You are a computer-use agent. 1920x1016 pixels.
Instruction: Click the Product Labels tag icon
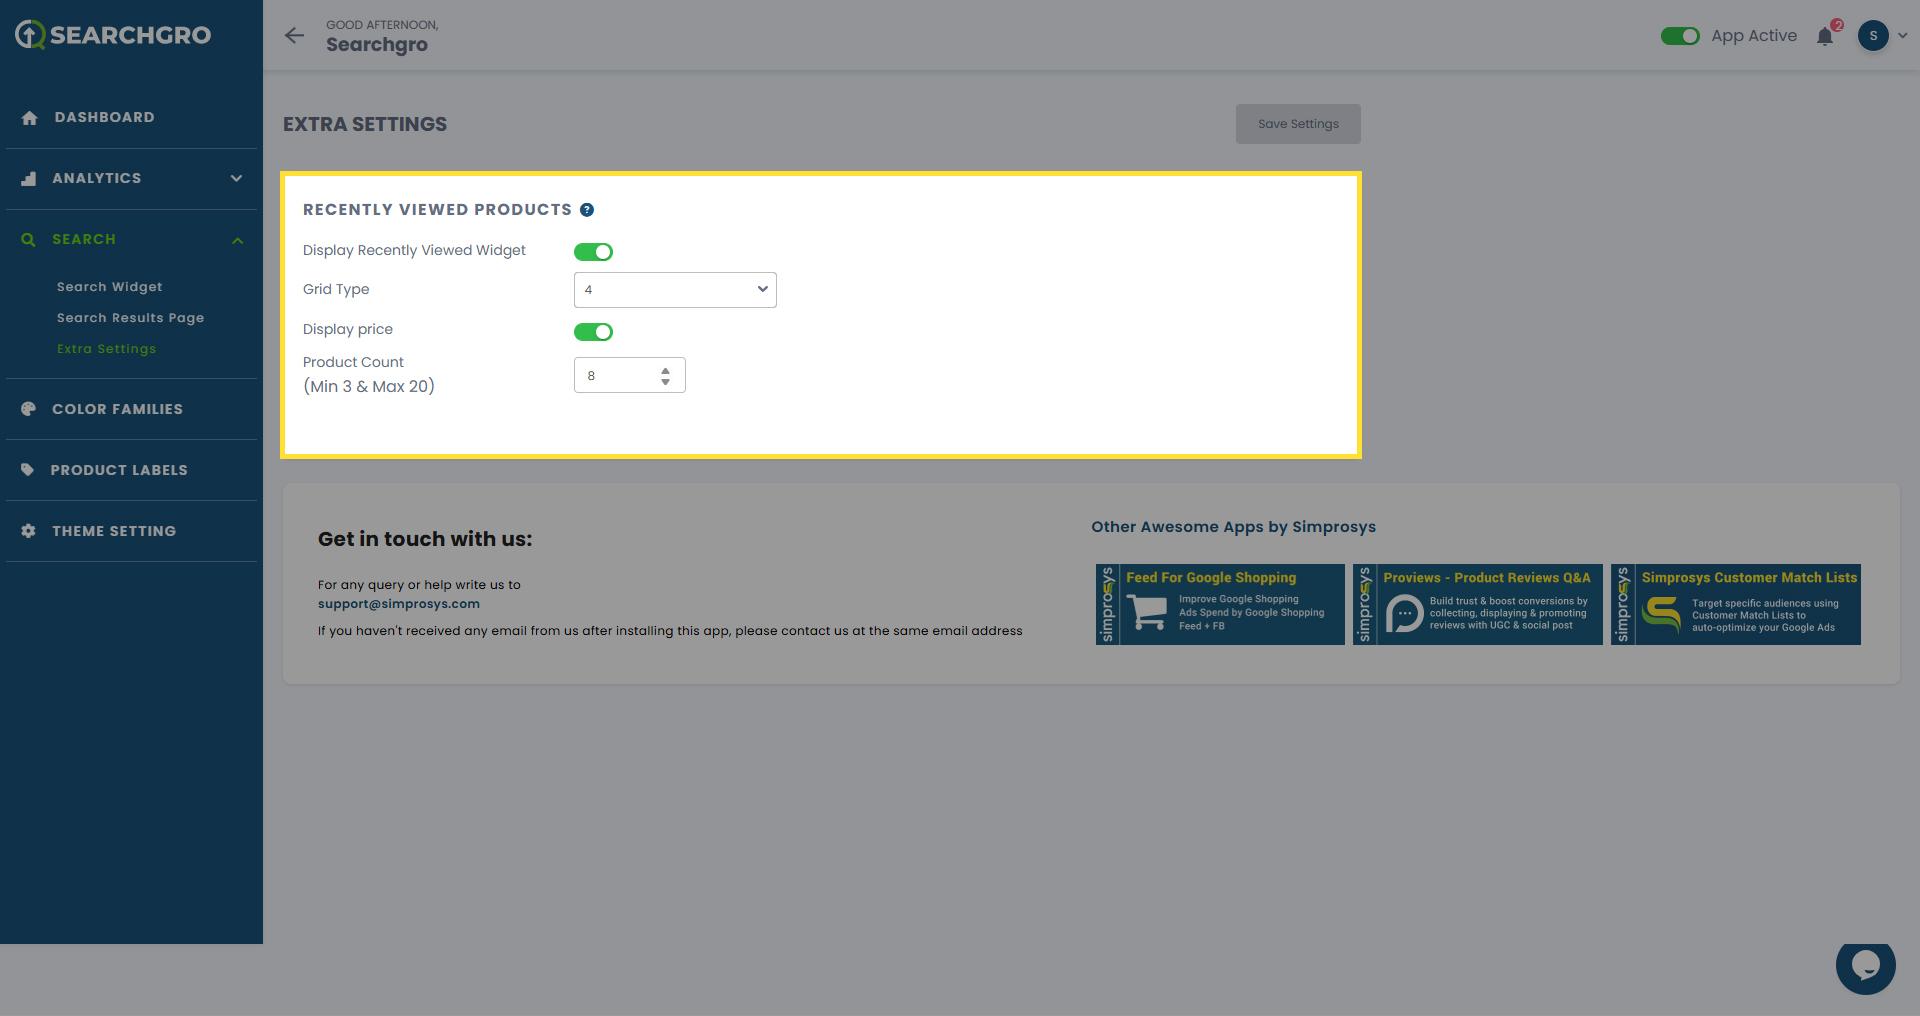28,470
